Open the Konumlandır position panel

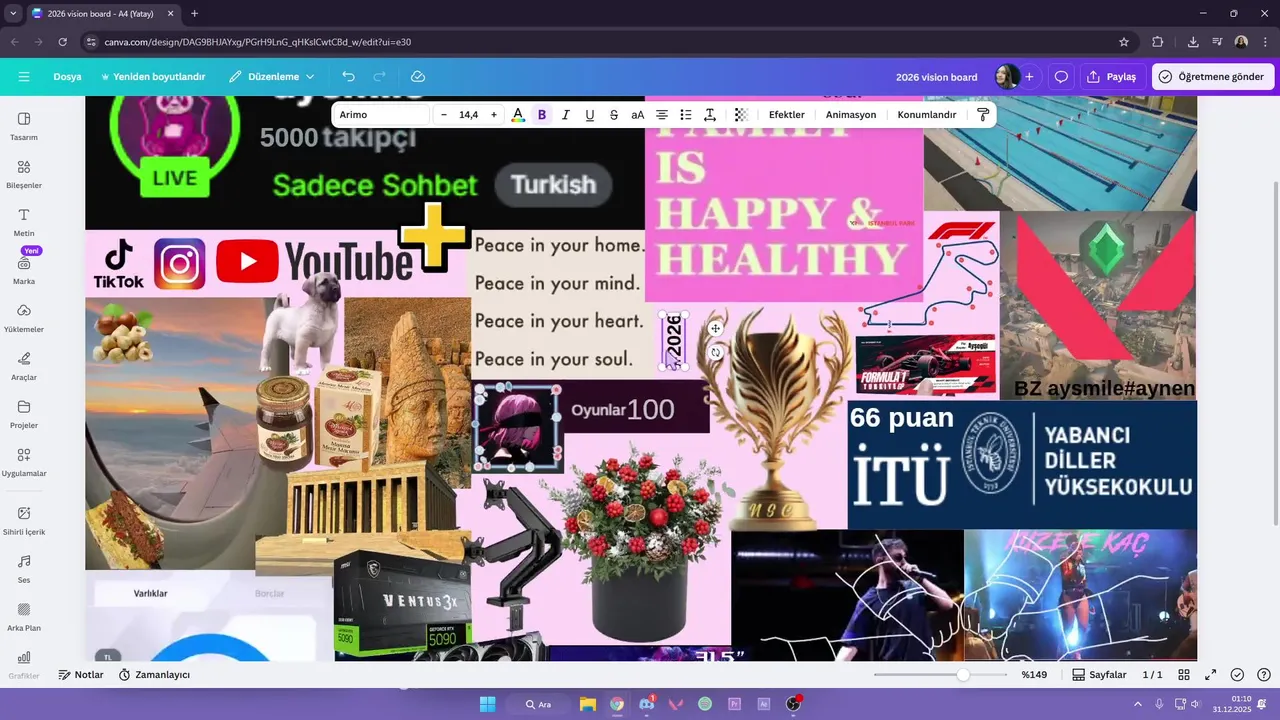tap(927, 115)
